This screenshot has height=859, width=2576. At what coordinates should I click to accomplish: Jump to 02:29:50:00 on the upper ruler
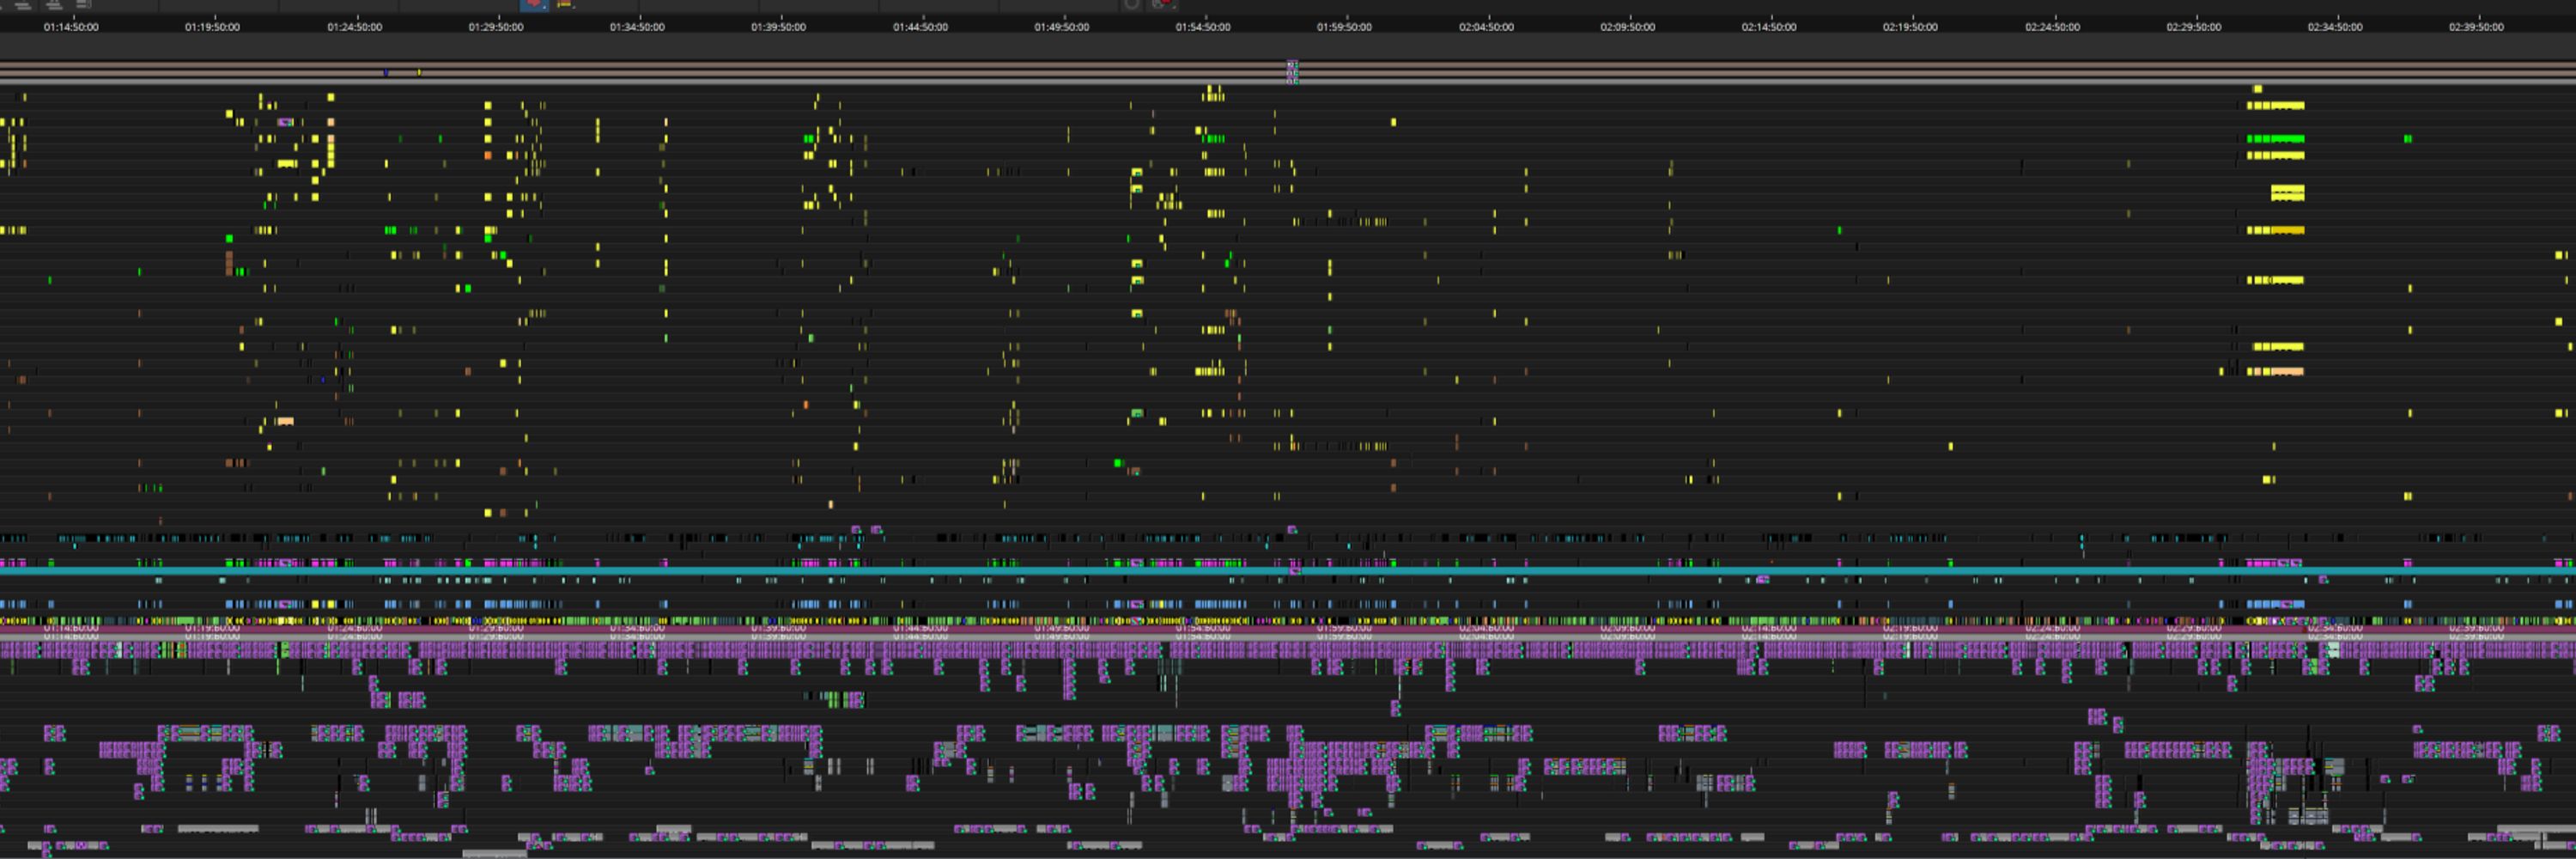(x=2193, y=27)
